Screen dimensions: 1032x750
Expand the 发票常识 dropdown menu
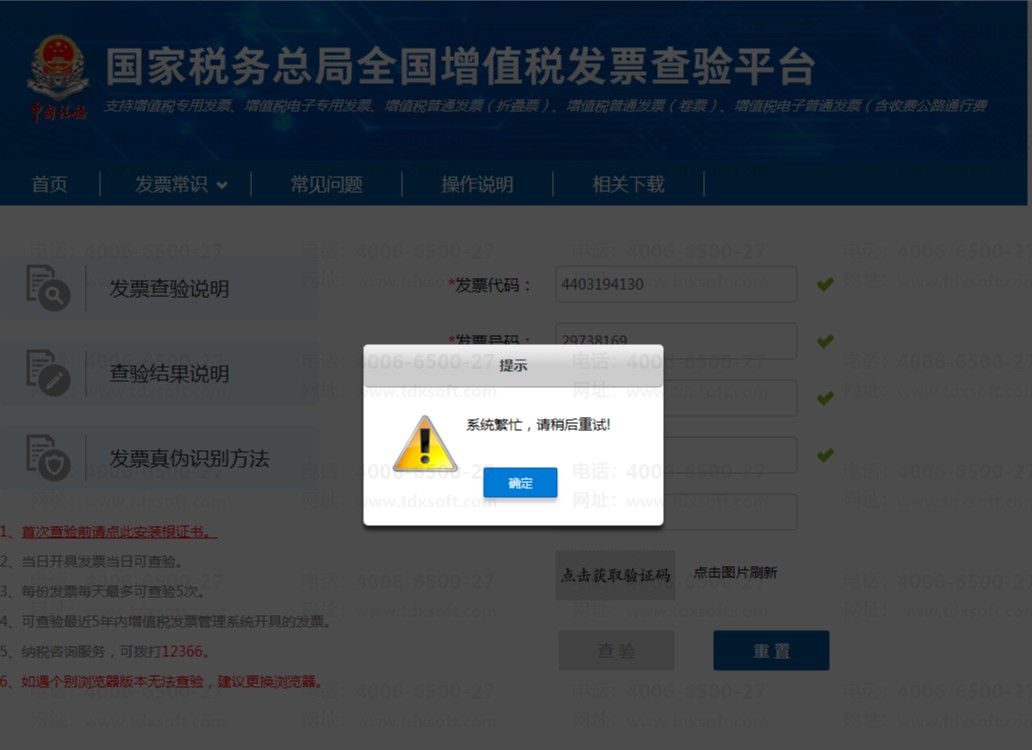[x=181, y=184]
